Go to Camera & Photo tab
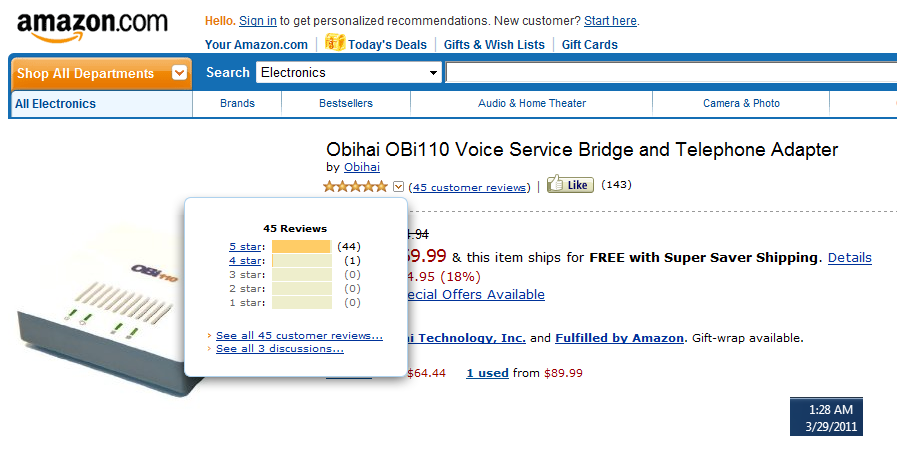 click(x=741, y=104)
